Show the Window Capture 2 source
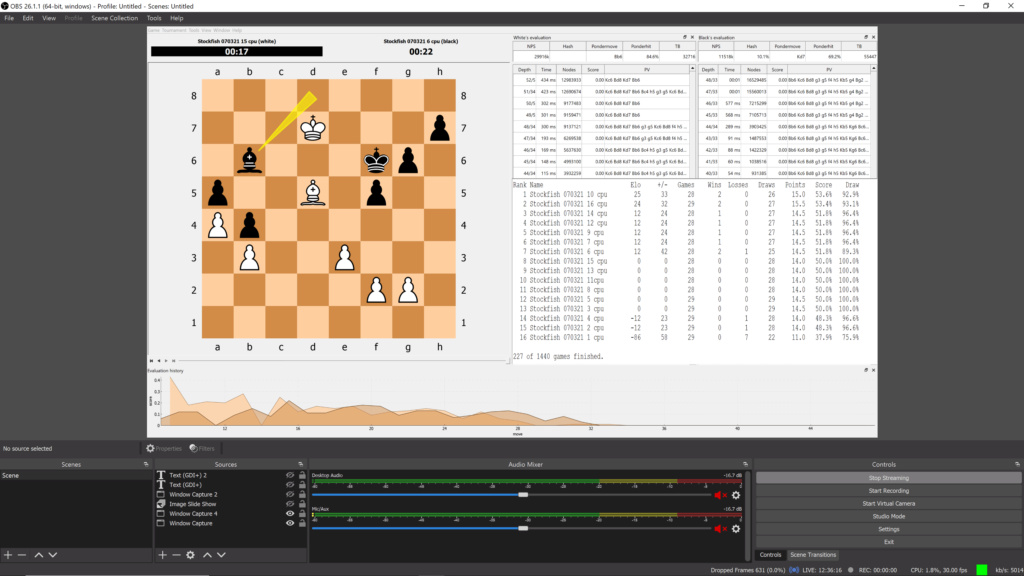 pyautogui.click(x=290, y=494)
